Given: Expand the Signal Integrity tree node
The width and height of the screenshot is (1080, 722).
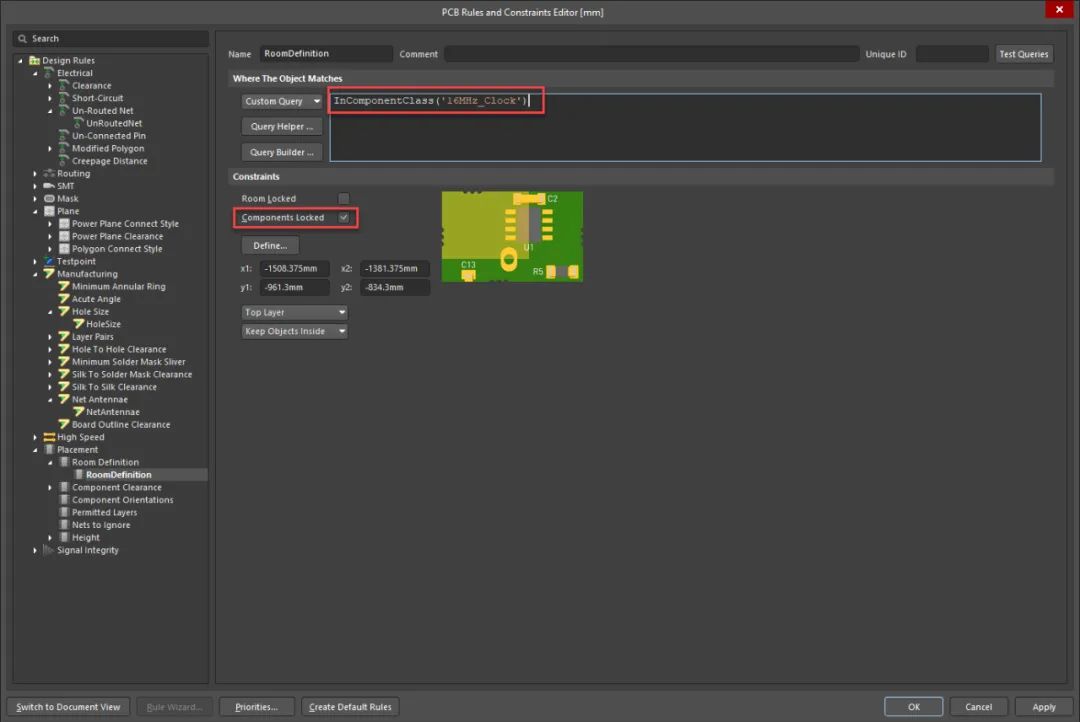Looking at the screenshot, I should pos(35,550).
